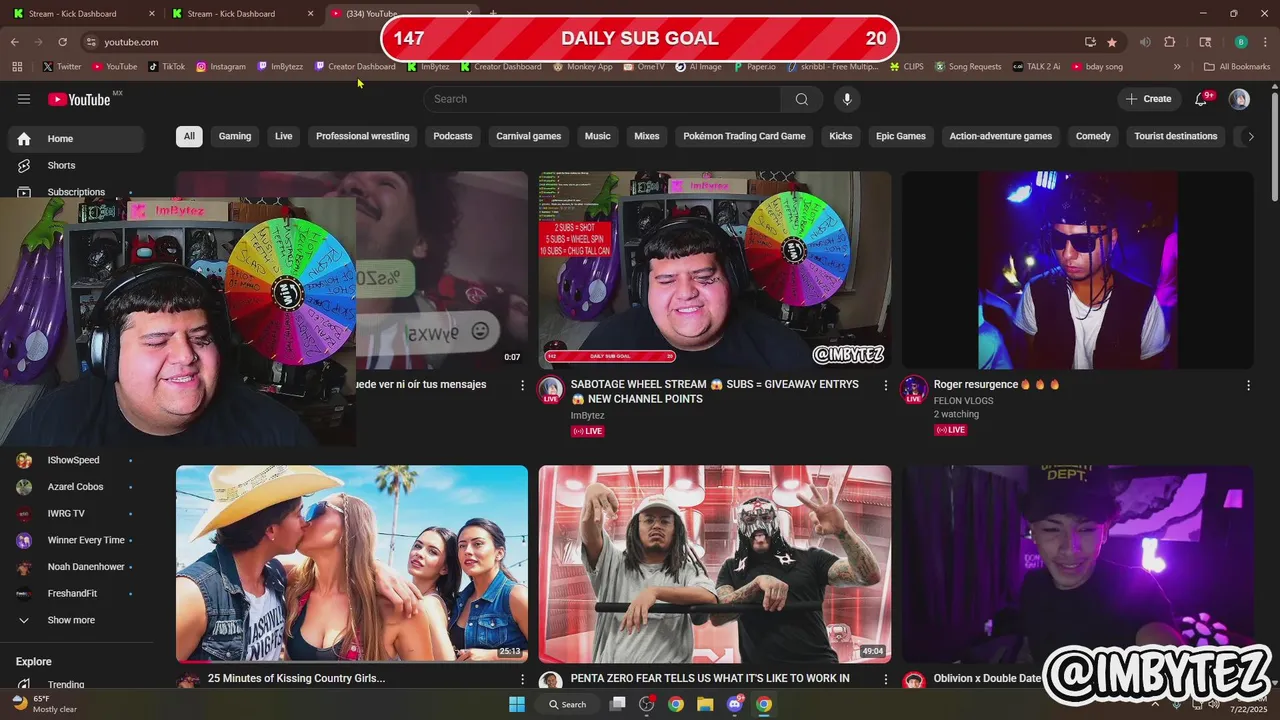Select the Pokémon Trading Card Game chip
This screenshot has width=1280, height=720.
coord(744,136)
